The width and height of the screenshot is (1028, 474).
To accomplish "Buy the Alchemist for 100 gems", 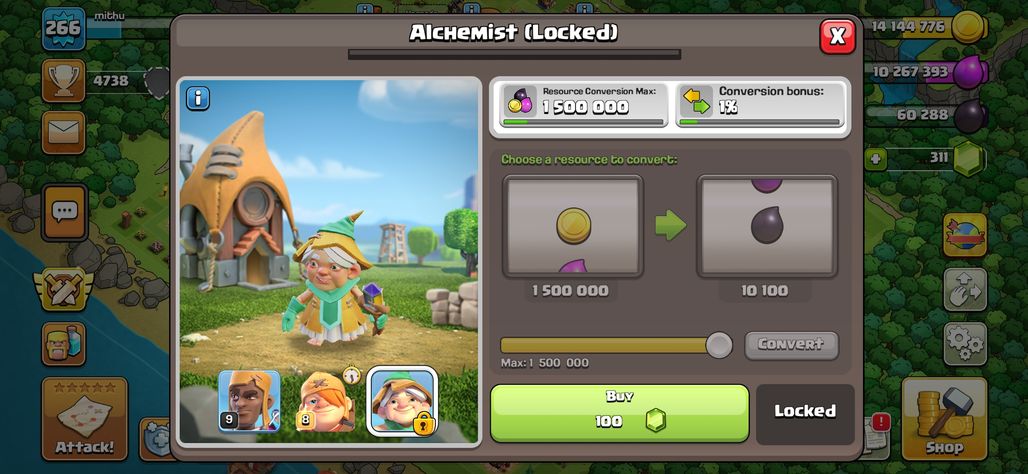I will [x=620, y=413].
